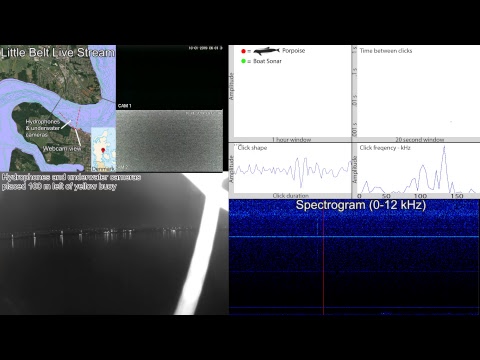Click the "CAM 1" label
Image resolution: width=480 pixels, height=360 pixels.
click(124, 106)
